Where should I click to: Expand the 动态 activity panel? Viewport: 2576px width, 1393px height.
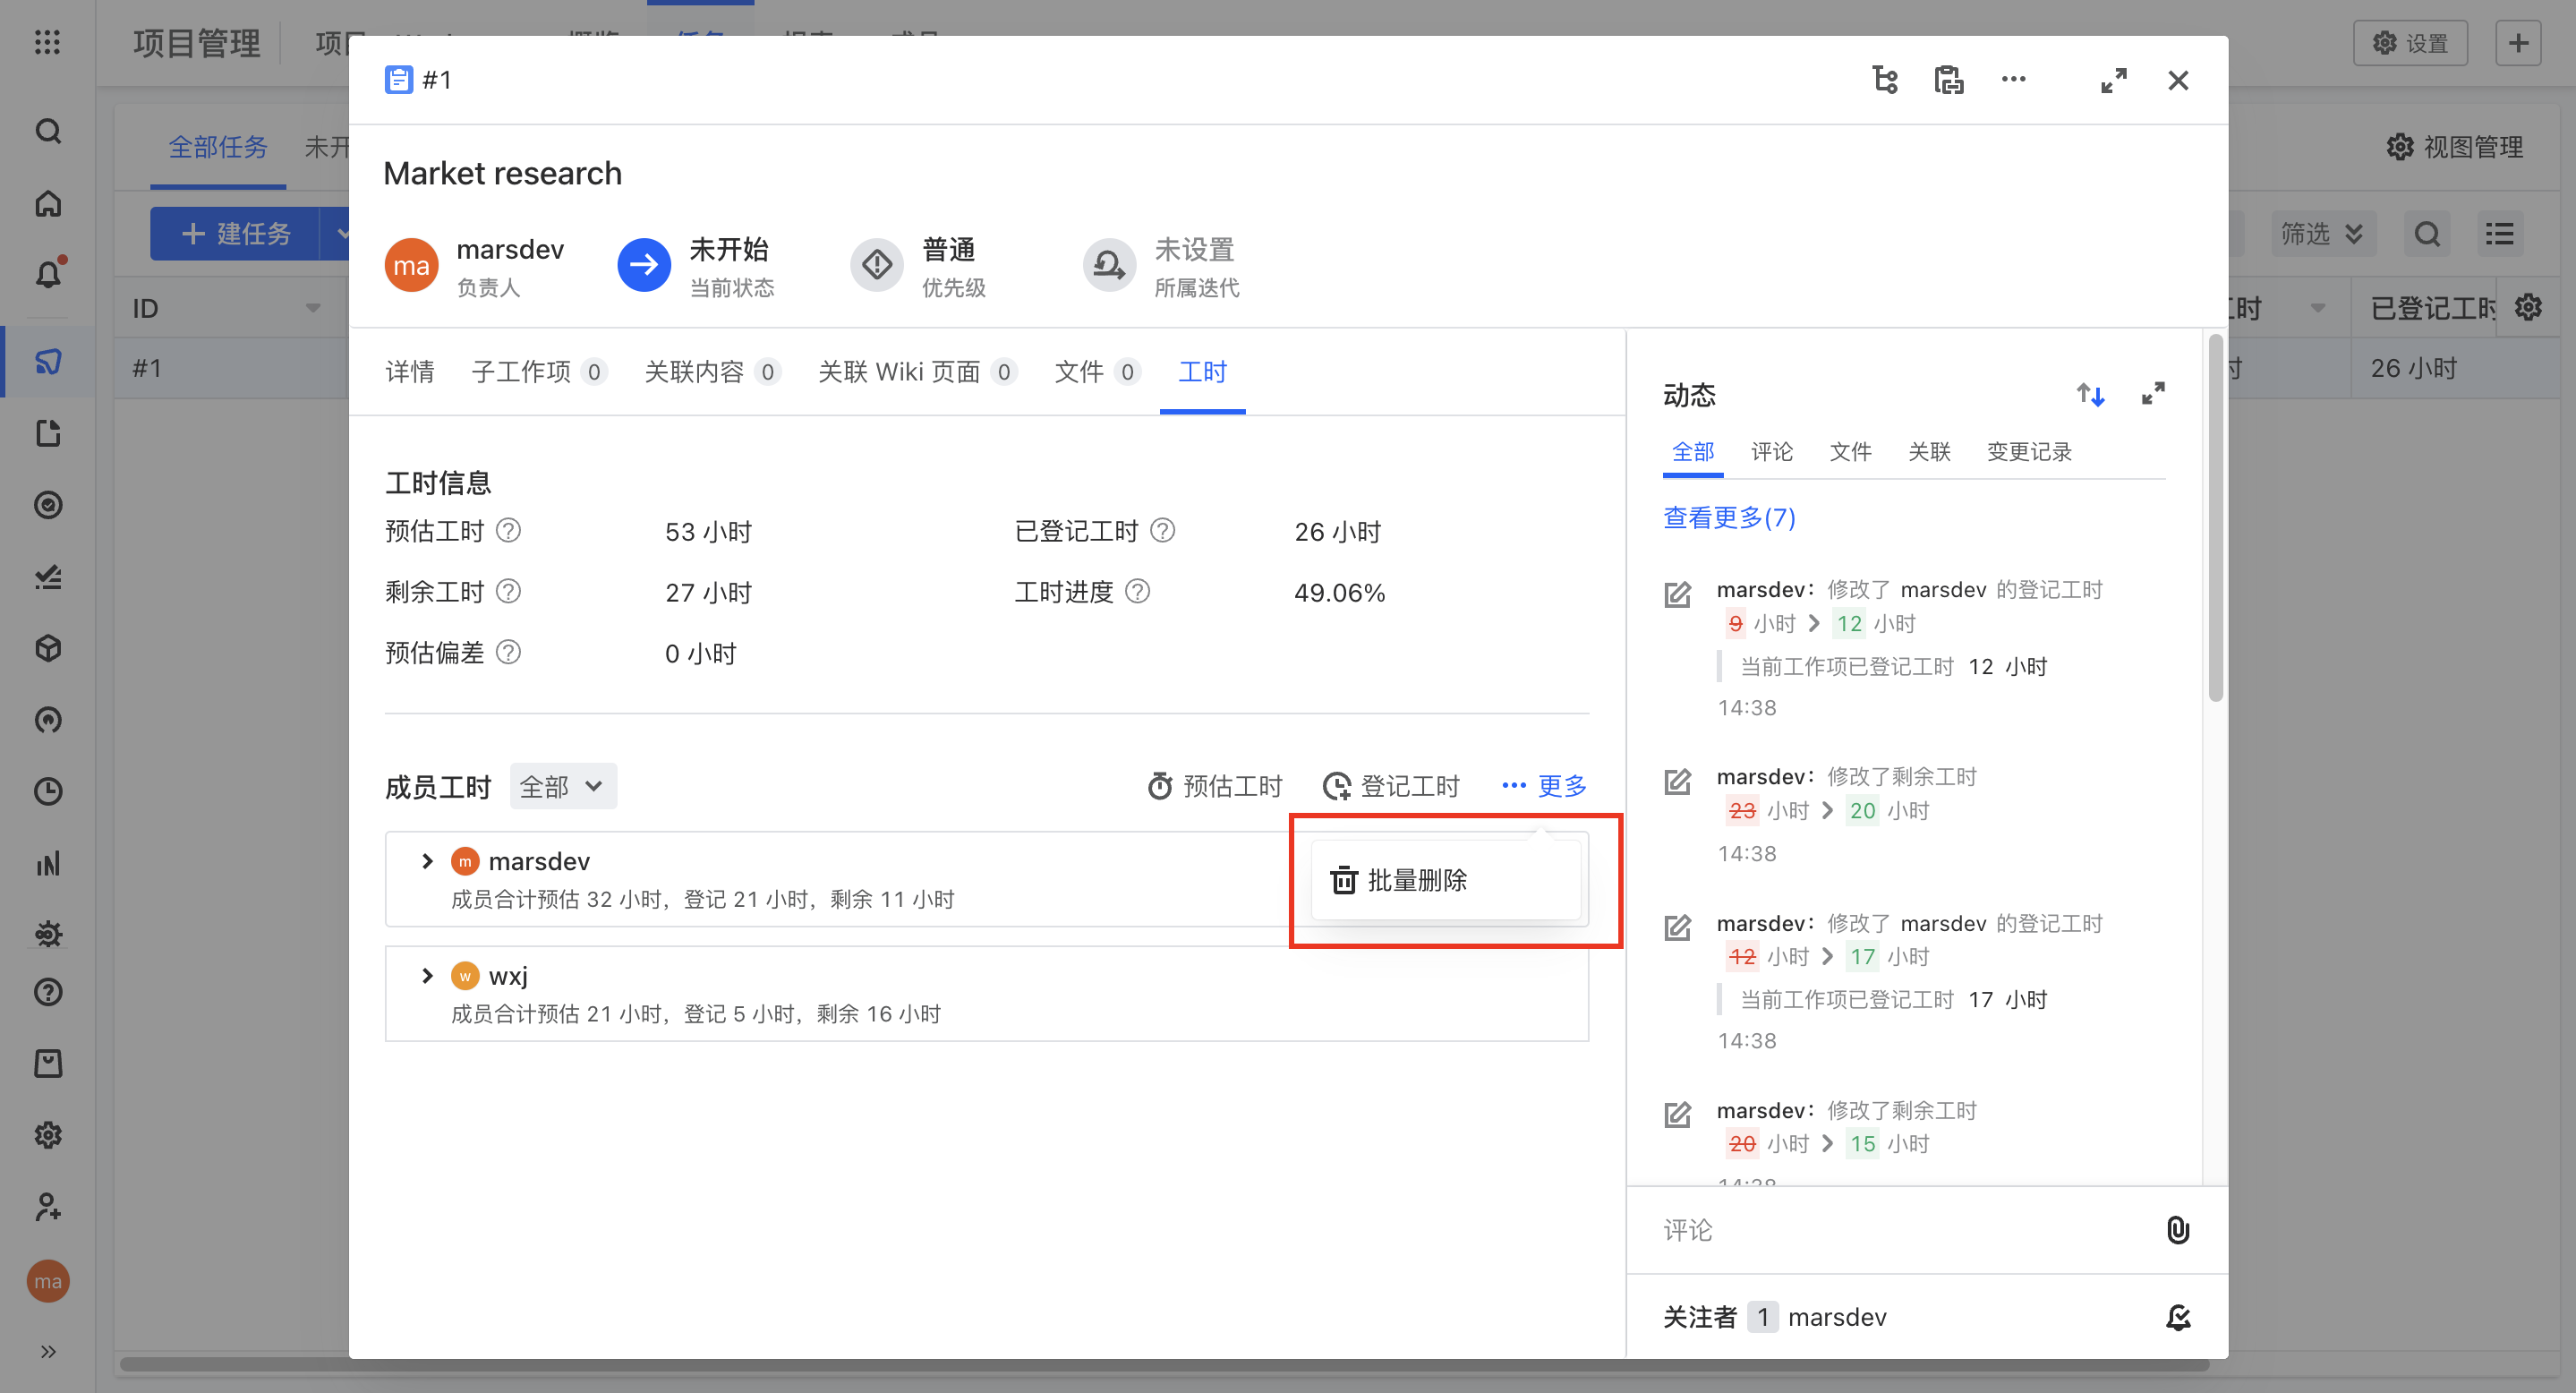[x=2152, y=394]
